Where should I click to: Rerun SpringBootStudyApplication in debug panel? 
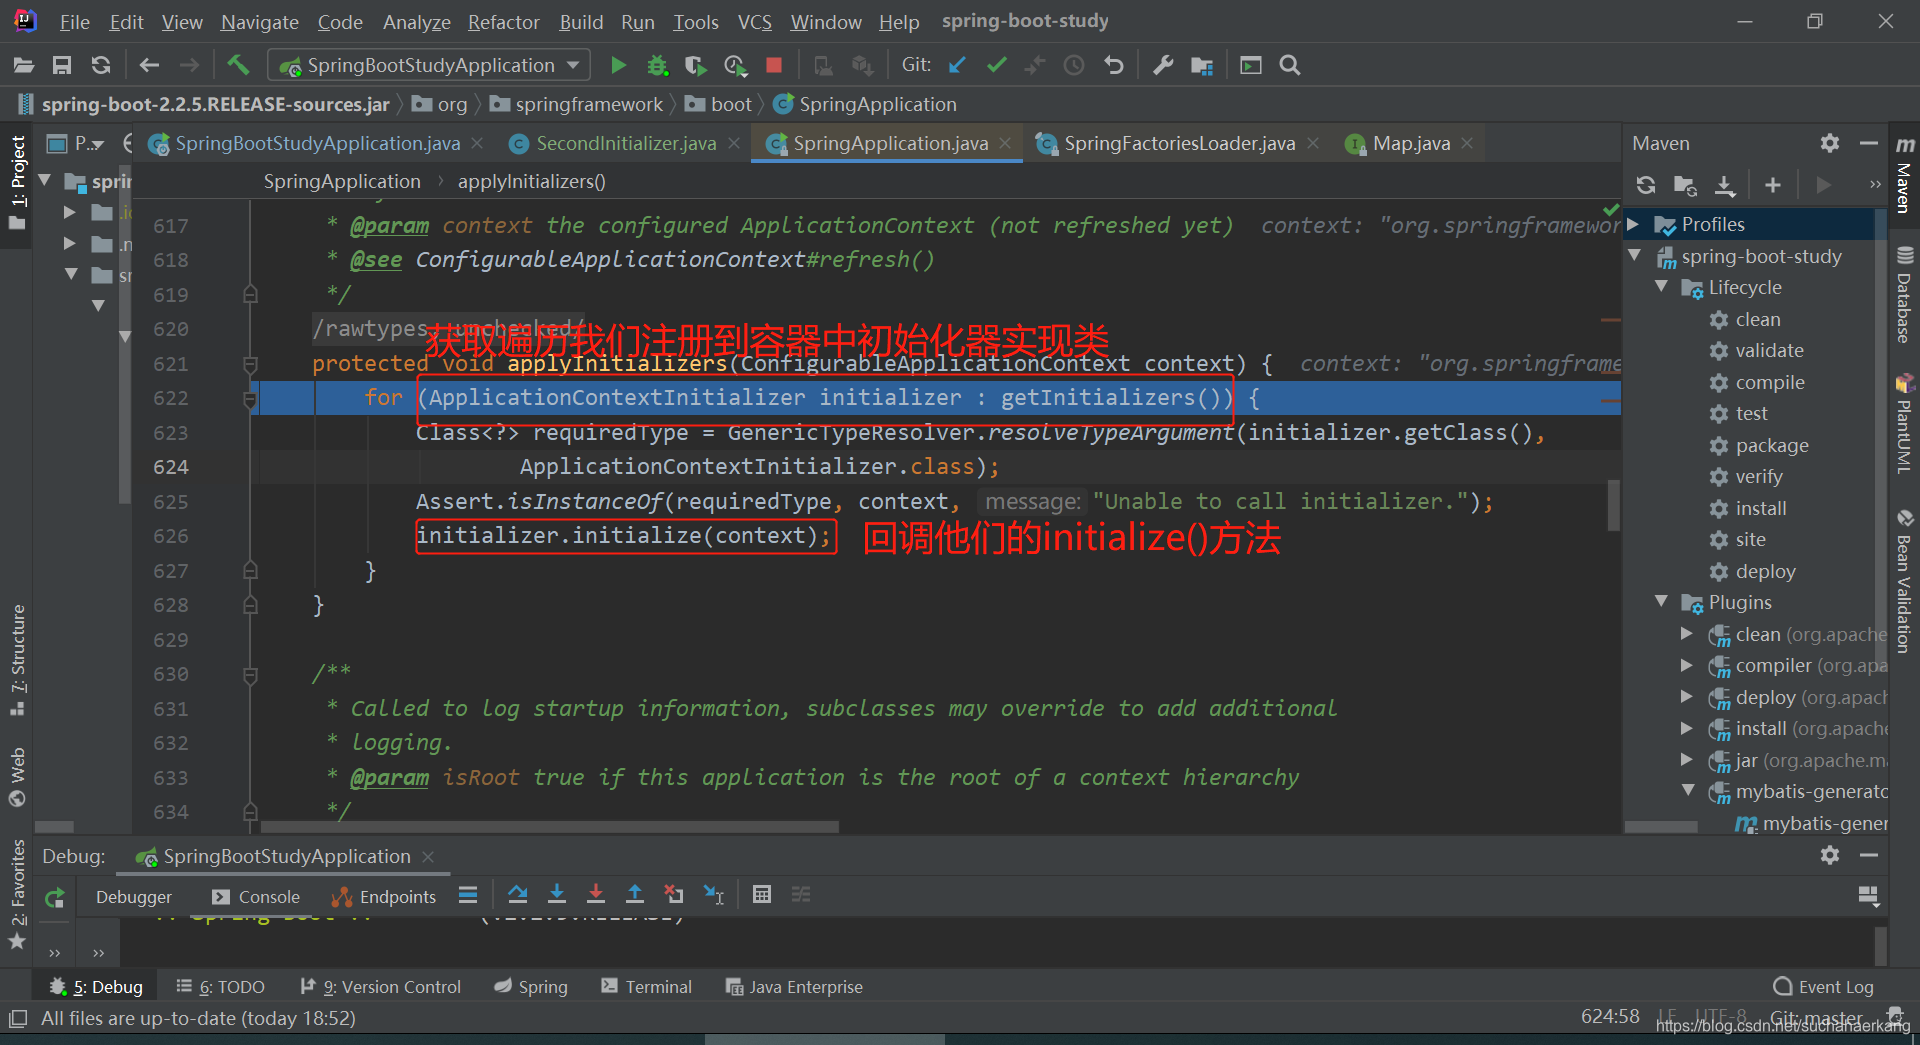point(55,897)
